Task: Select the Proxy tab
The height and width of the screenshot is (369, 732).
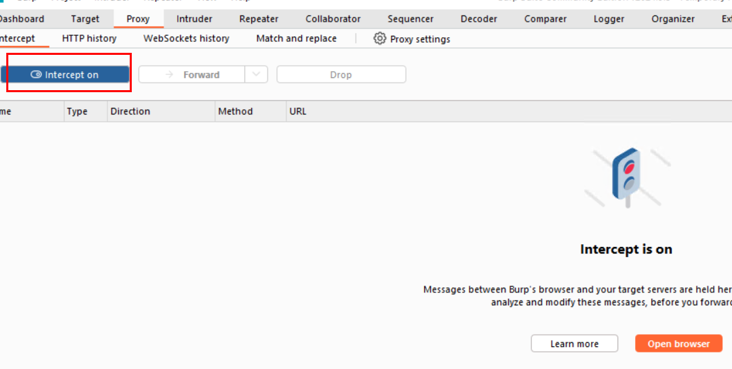Action: 138,19
